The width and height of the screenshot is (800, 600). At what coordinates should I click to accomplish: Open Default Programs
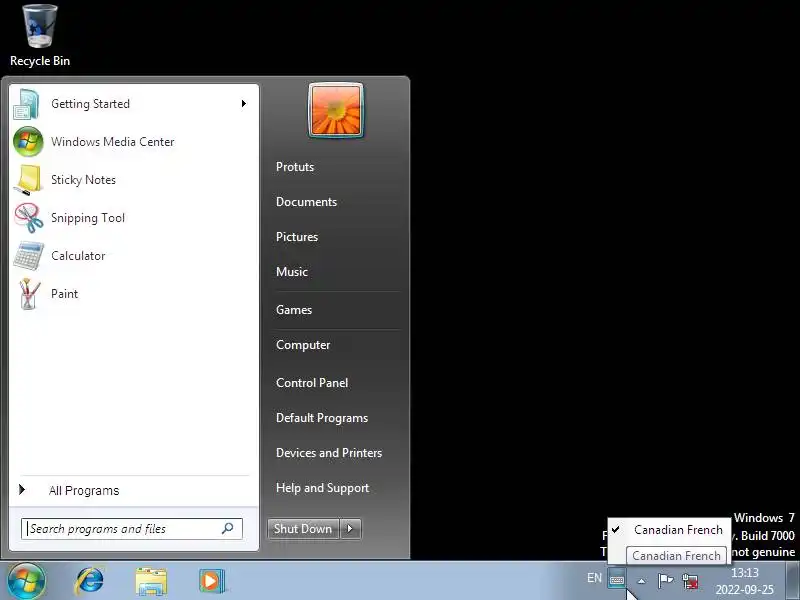pyautogui.click(x=322, y=418)
